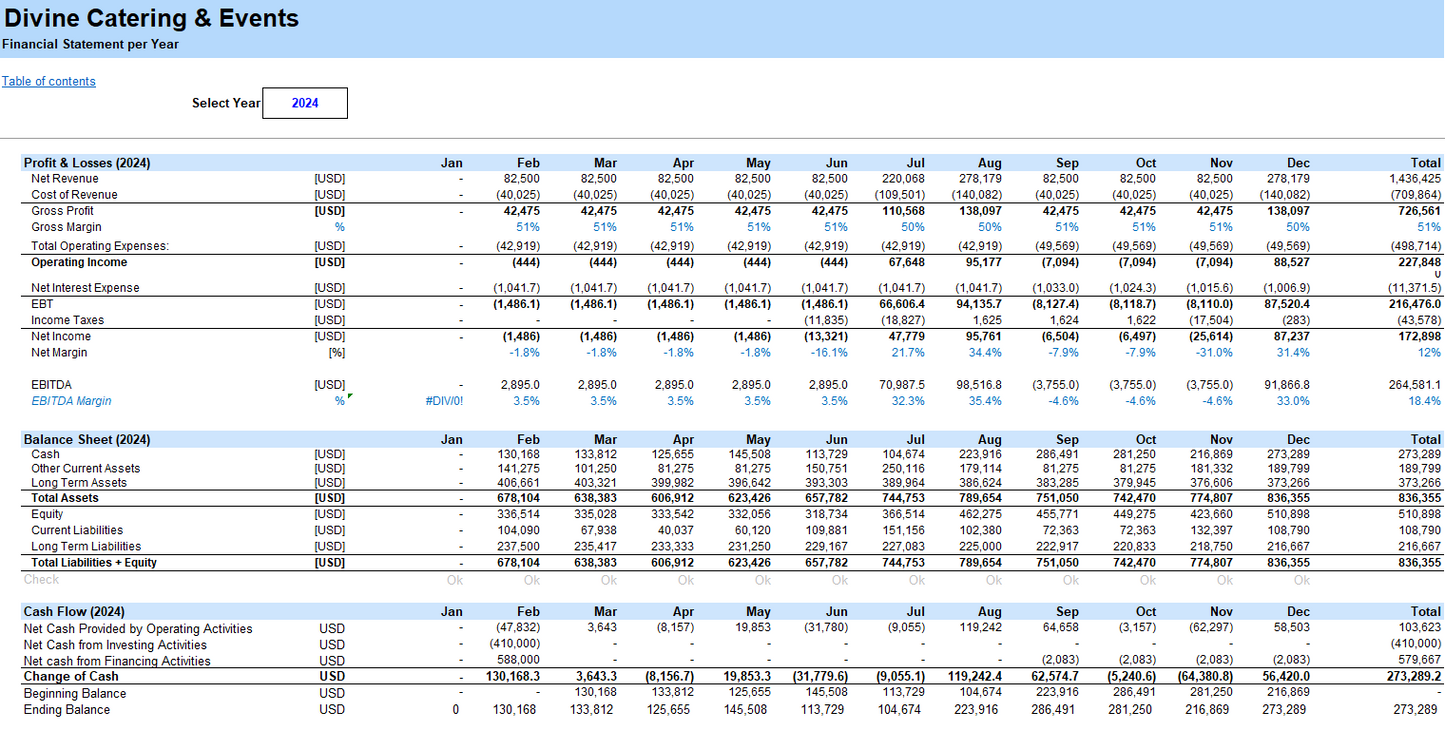
Task: Open the Table of contents link
Action: [49, 81]
